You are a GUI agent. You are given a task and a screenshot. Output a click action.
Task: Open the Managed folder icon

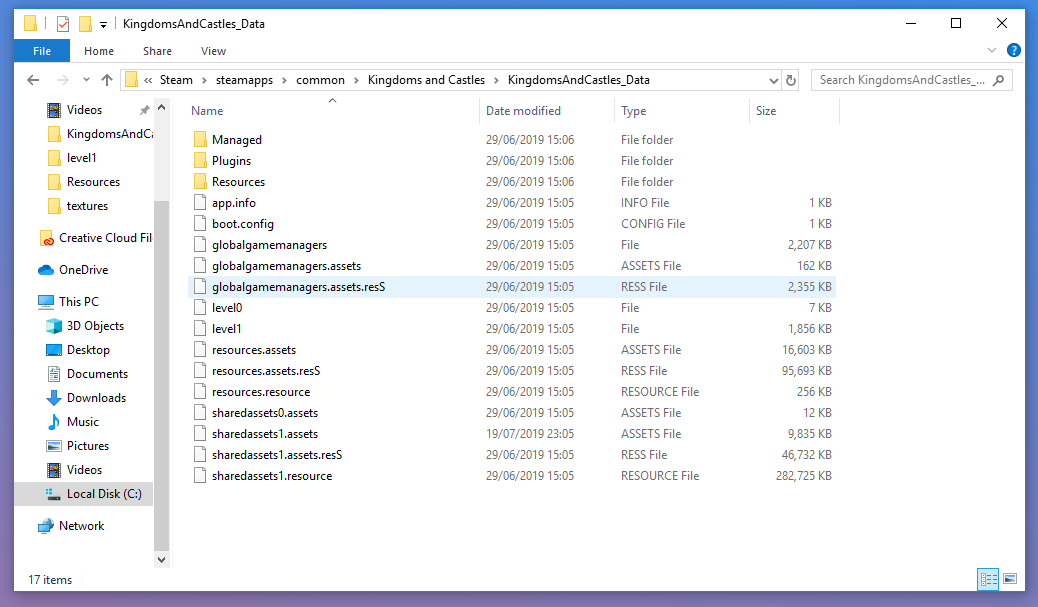[200, 140]
